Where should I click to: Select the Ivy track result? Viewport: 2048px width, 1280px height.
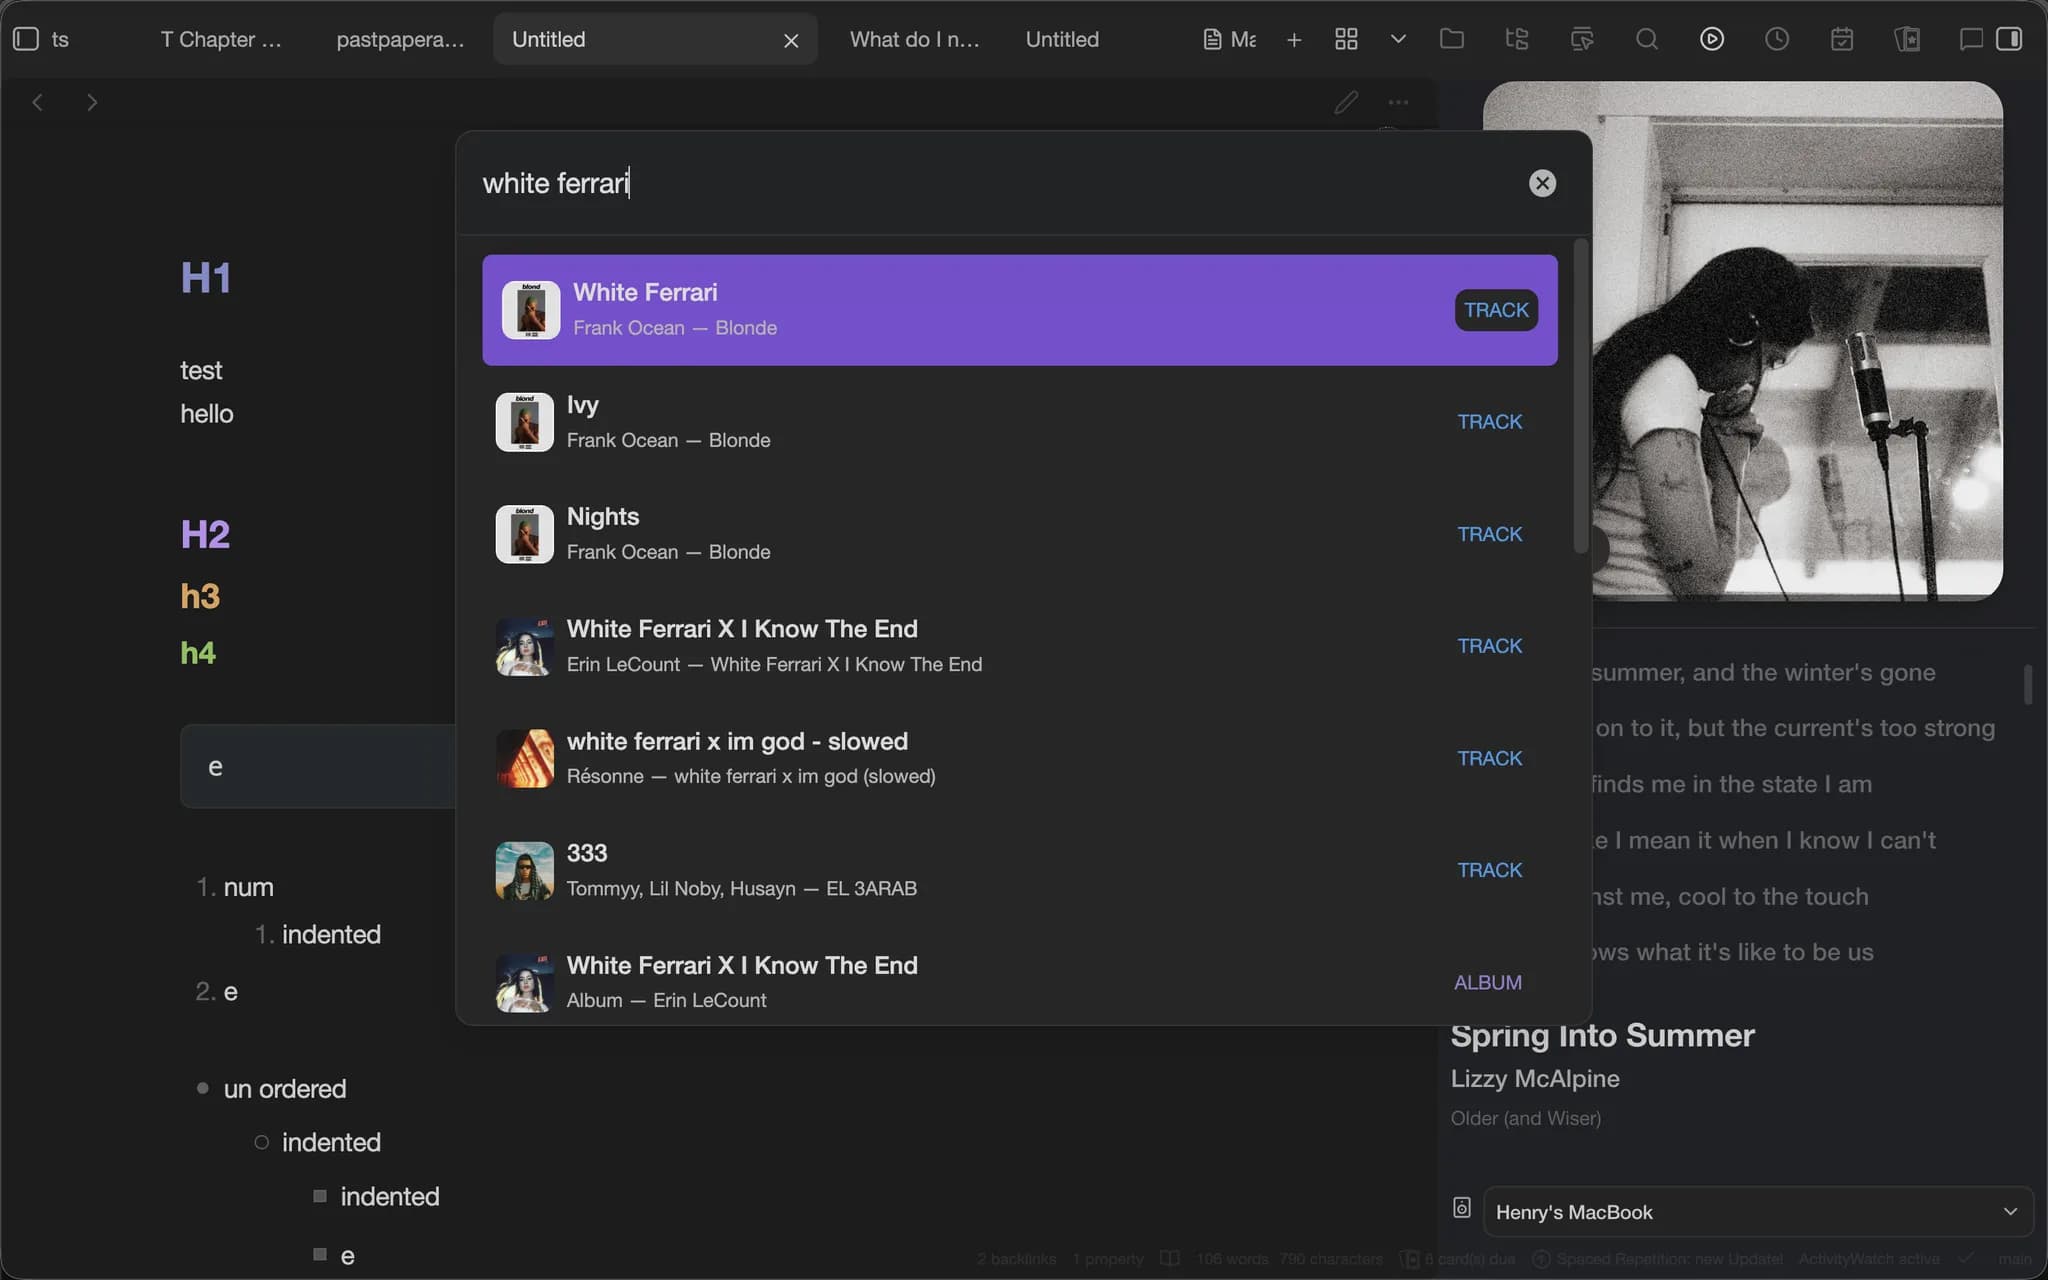(x=1020, y=422)
